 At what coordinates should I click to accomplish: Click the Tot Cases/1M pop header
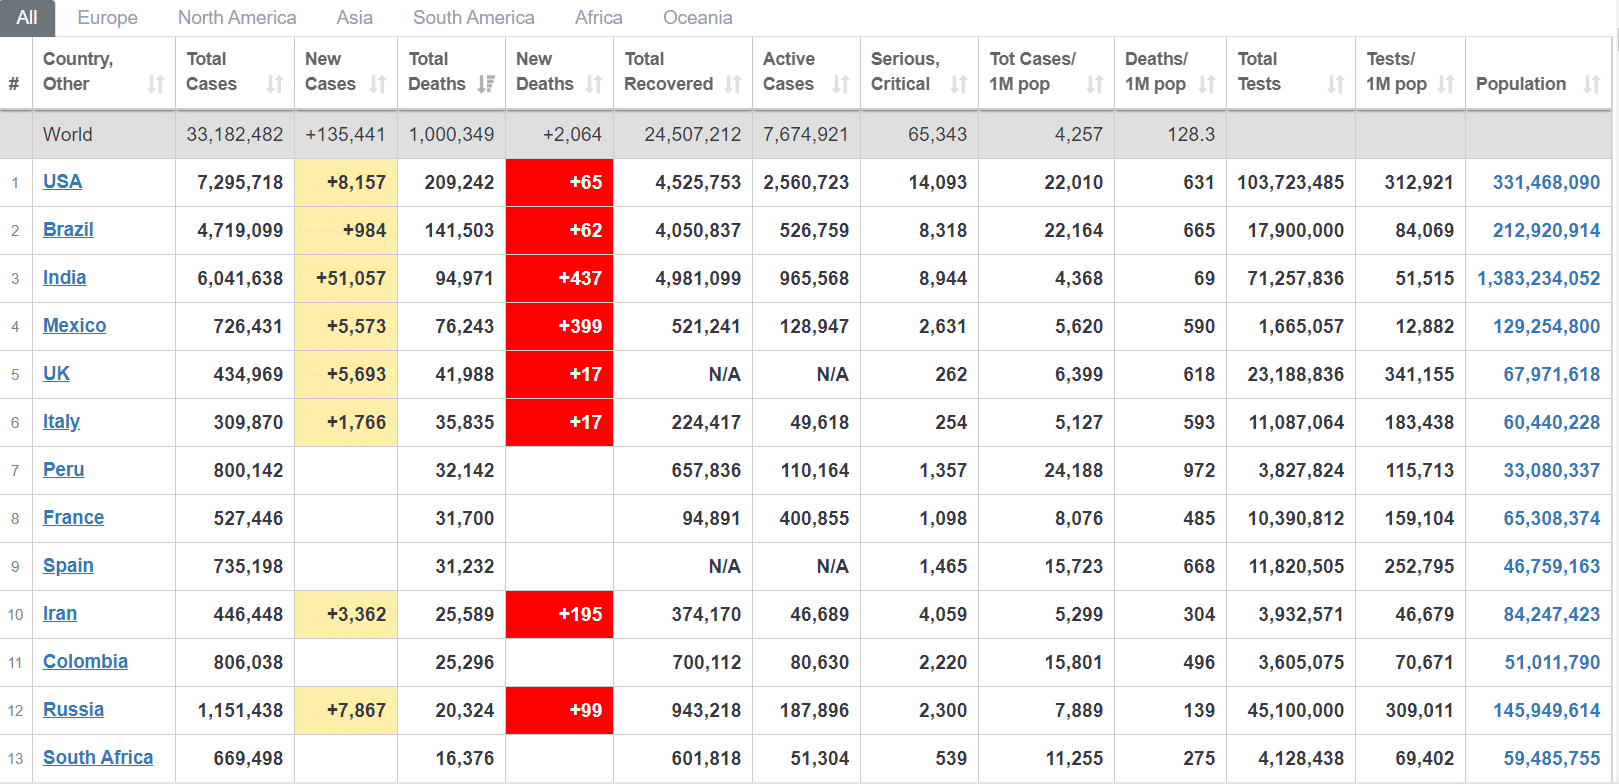coord(1033,71)
